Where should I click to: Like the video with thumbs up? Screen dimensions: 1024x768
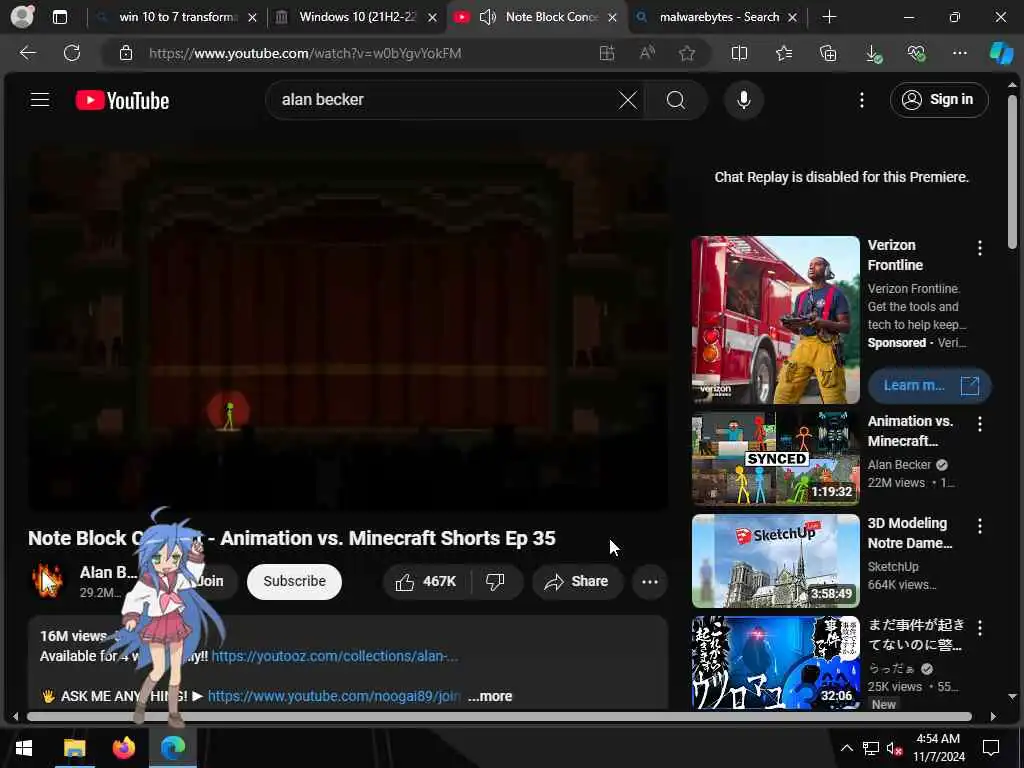(426, 581)
